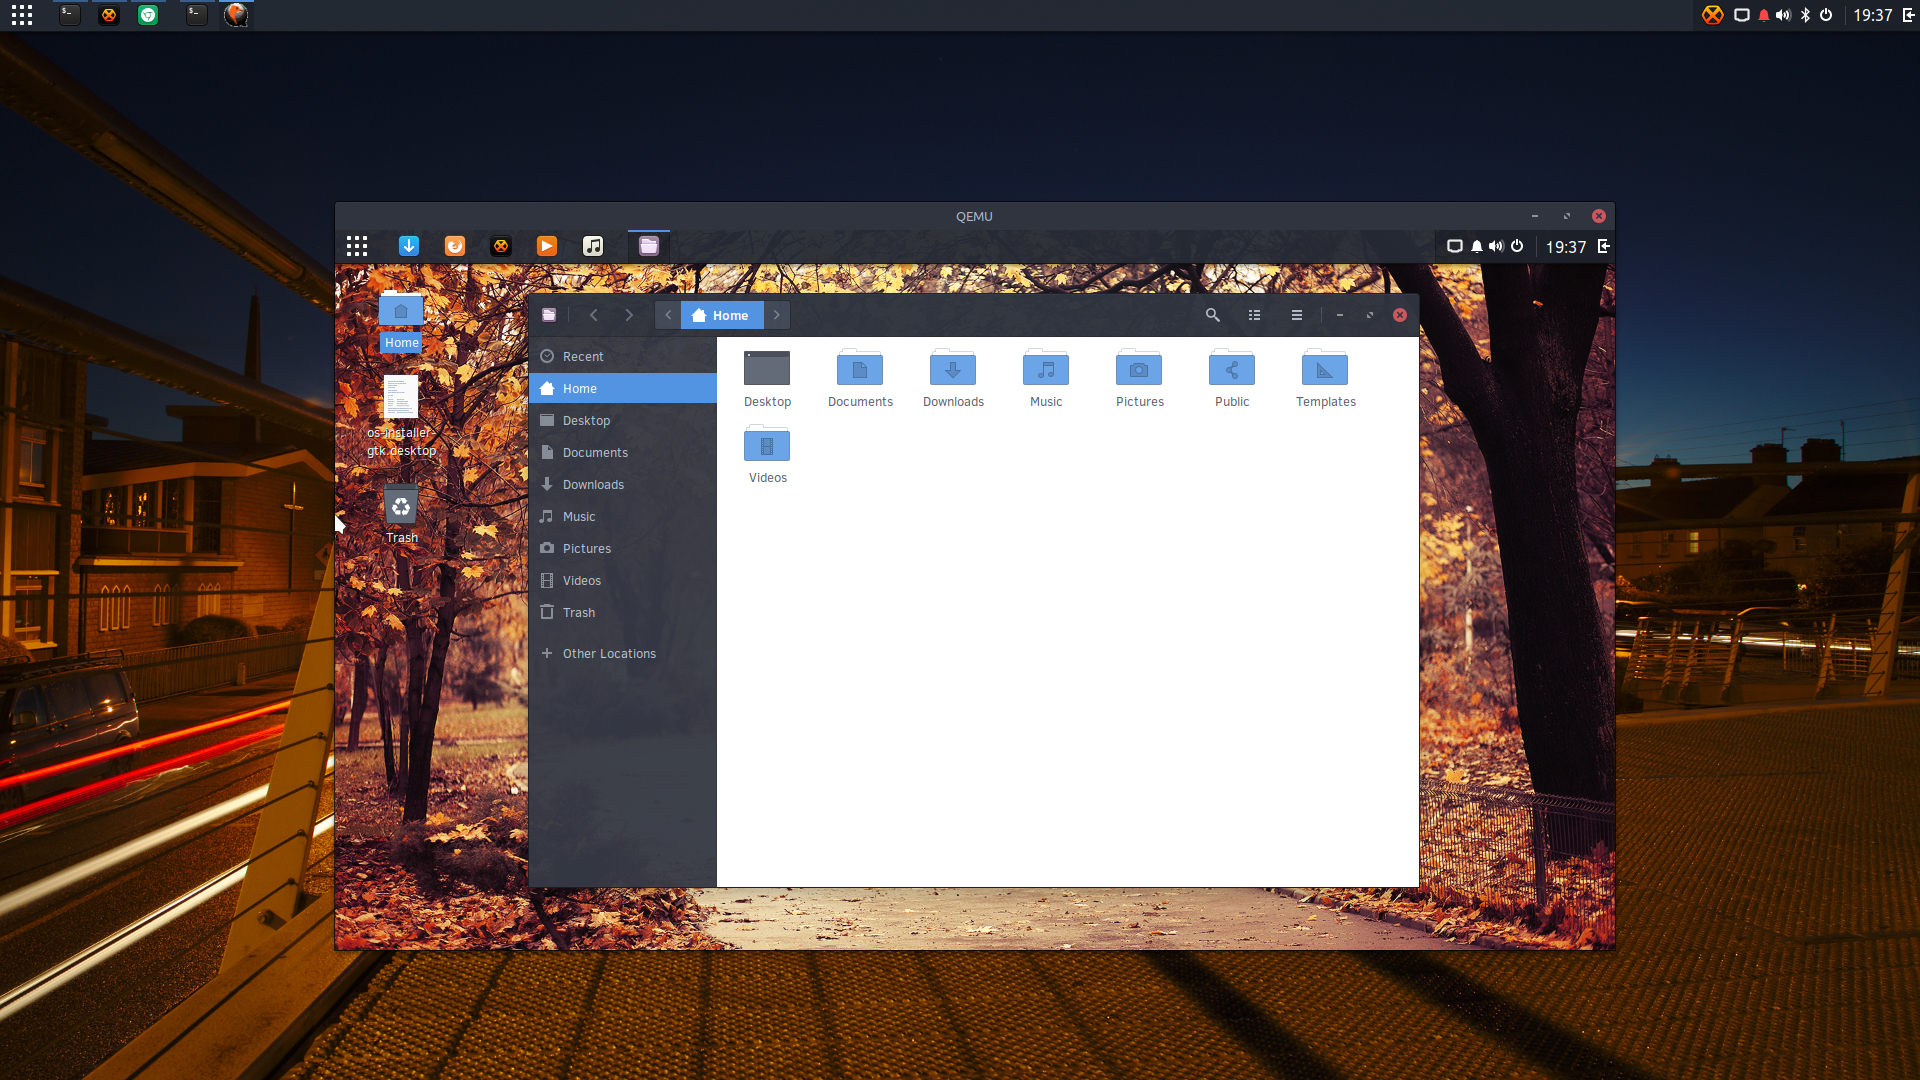1920x1080 pixels.
Task: Toggle list view in file manager toolbar
Action: 1254,315
